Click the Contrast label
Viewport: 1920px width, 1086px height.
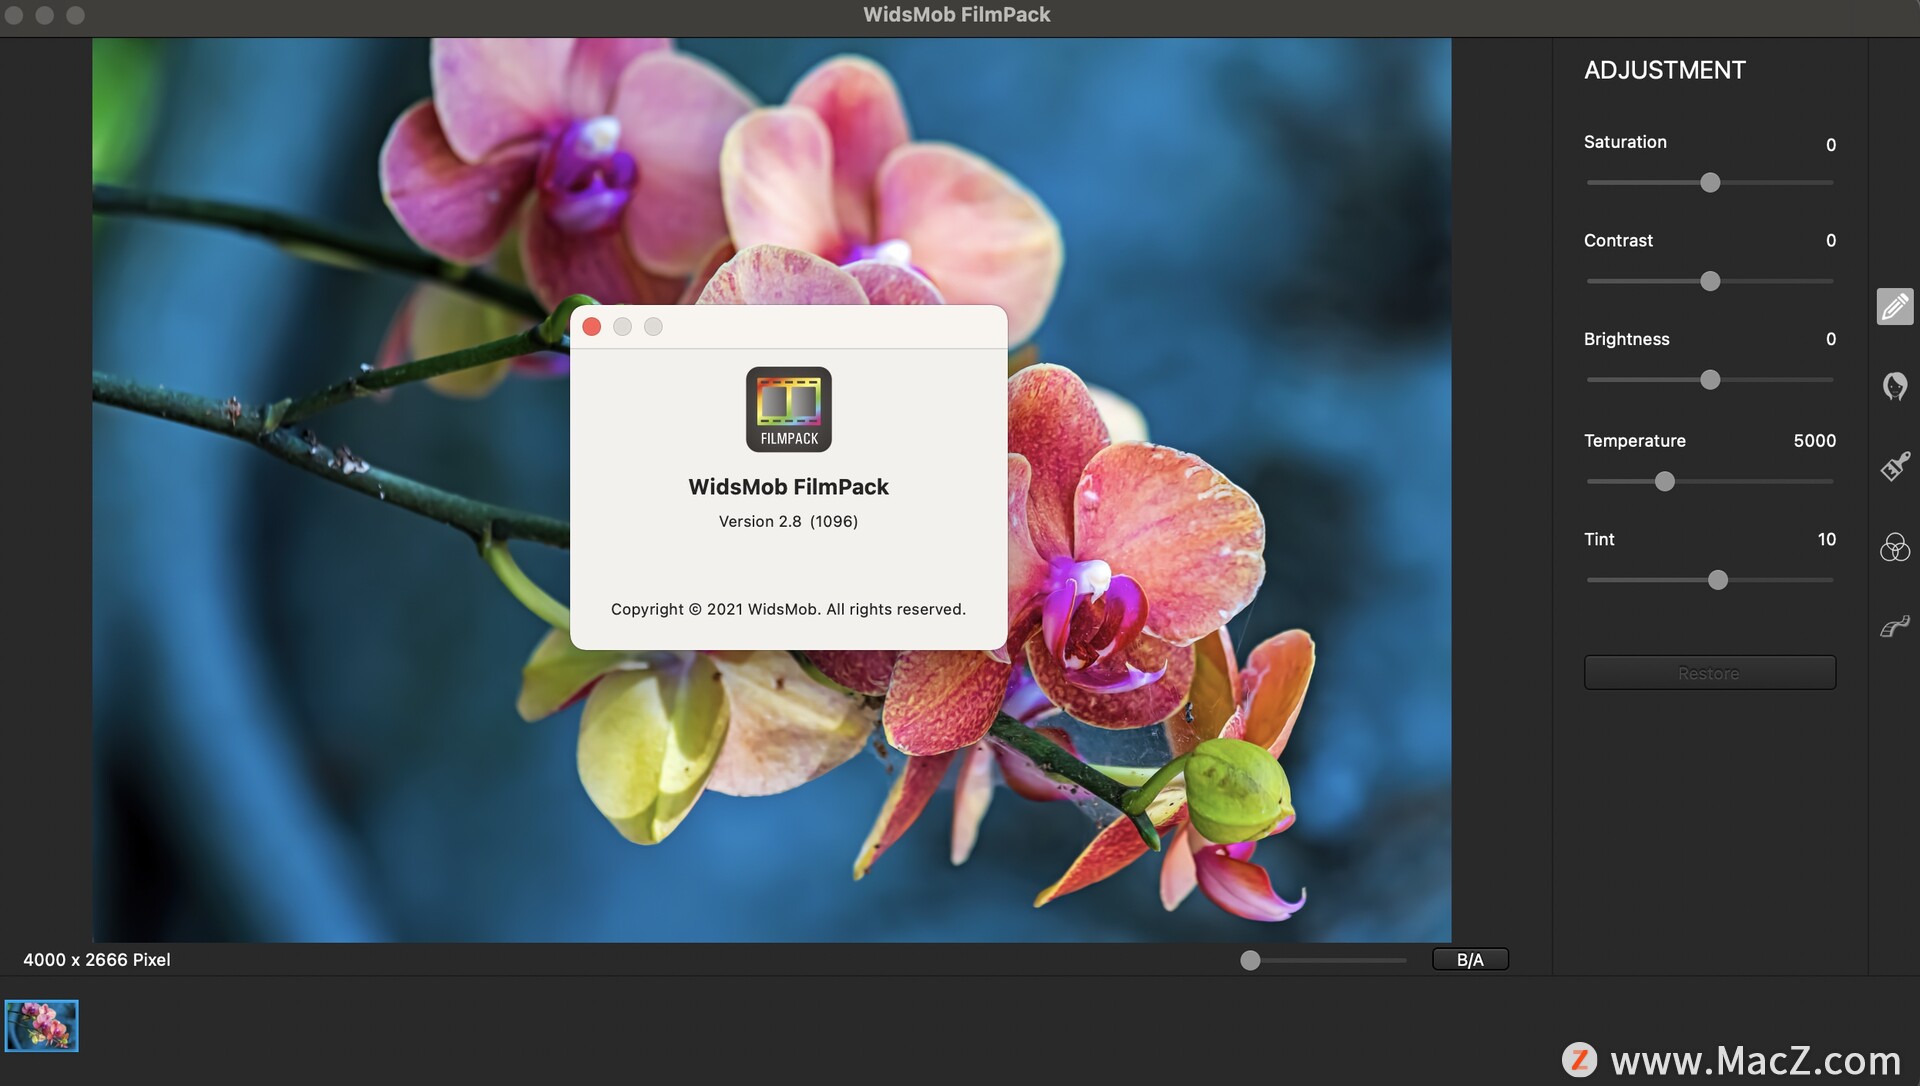[x=1618, y=241]
